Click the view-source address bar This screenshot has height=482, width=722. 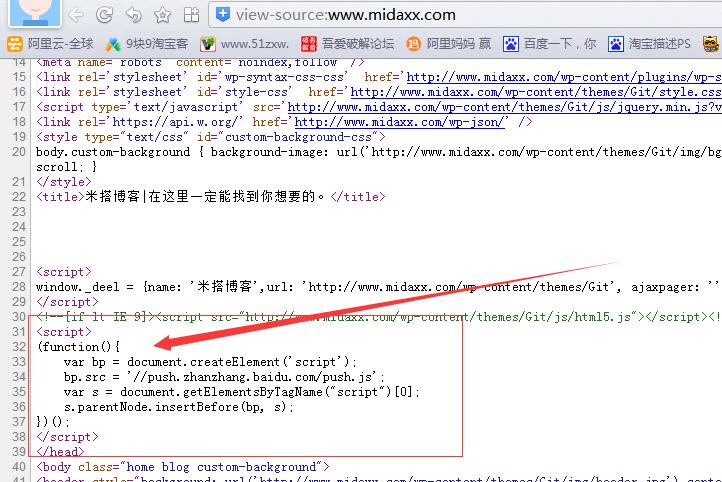(465, 15)
